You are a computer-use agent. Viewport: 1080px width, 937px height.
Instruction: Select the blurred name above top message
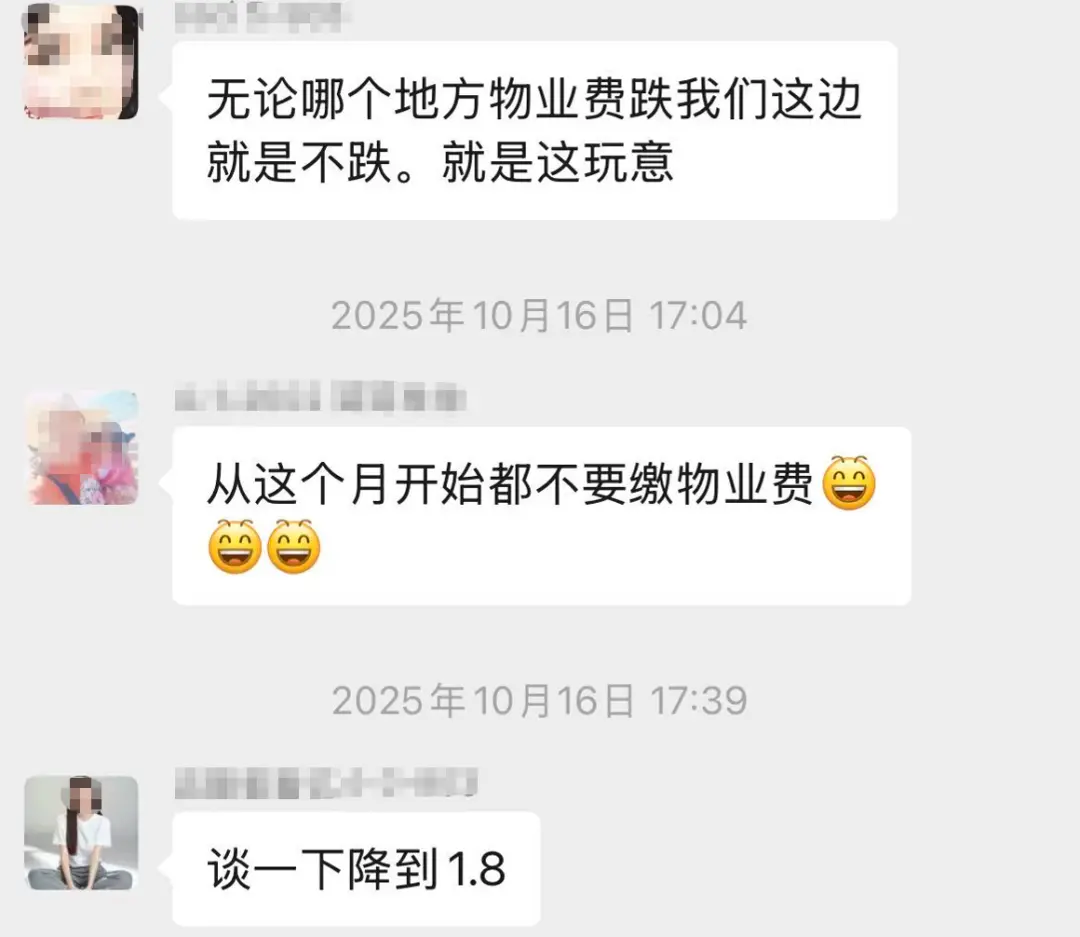[260, 17]
